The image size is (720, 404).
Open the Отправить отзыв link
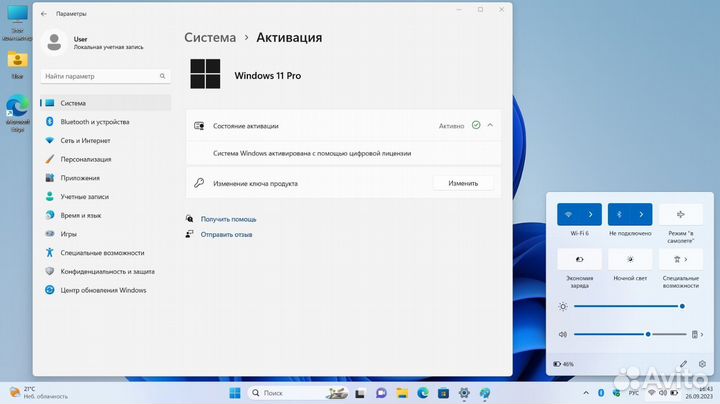(x=226, y=235)
